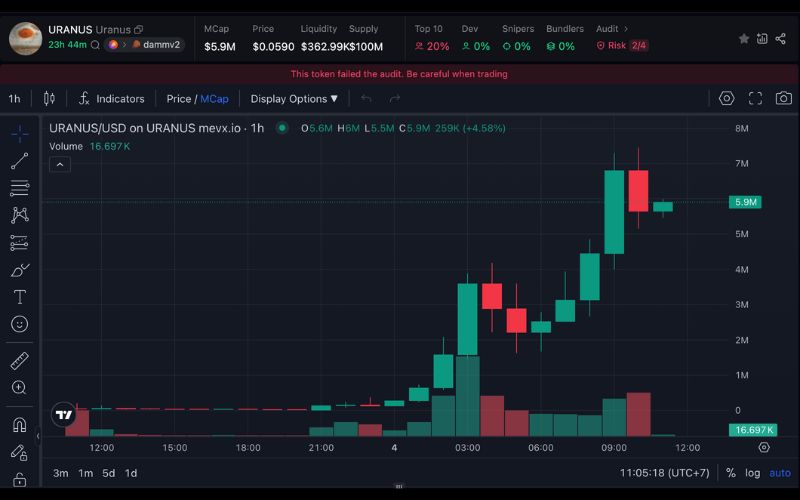Image resolution: width=800 pixels, height=500 pixels.
Task: Click the 09:00 time axis label
Action: (614, 447)
